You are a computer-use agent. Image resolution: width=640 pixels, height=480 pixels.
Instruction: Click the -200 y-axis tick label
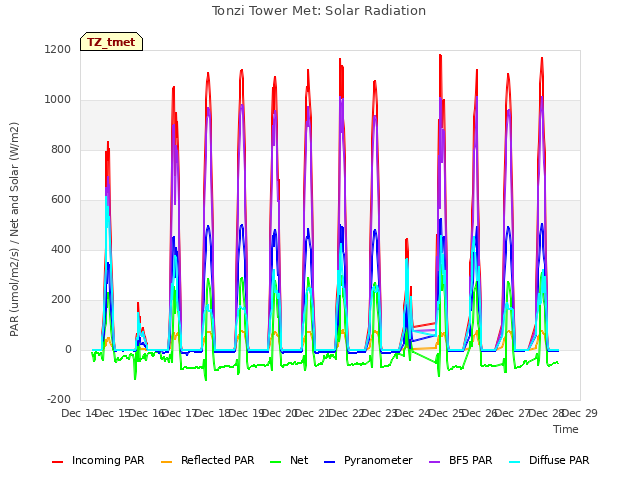pyautogui.click(x=59, y=399)
